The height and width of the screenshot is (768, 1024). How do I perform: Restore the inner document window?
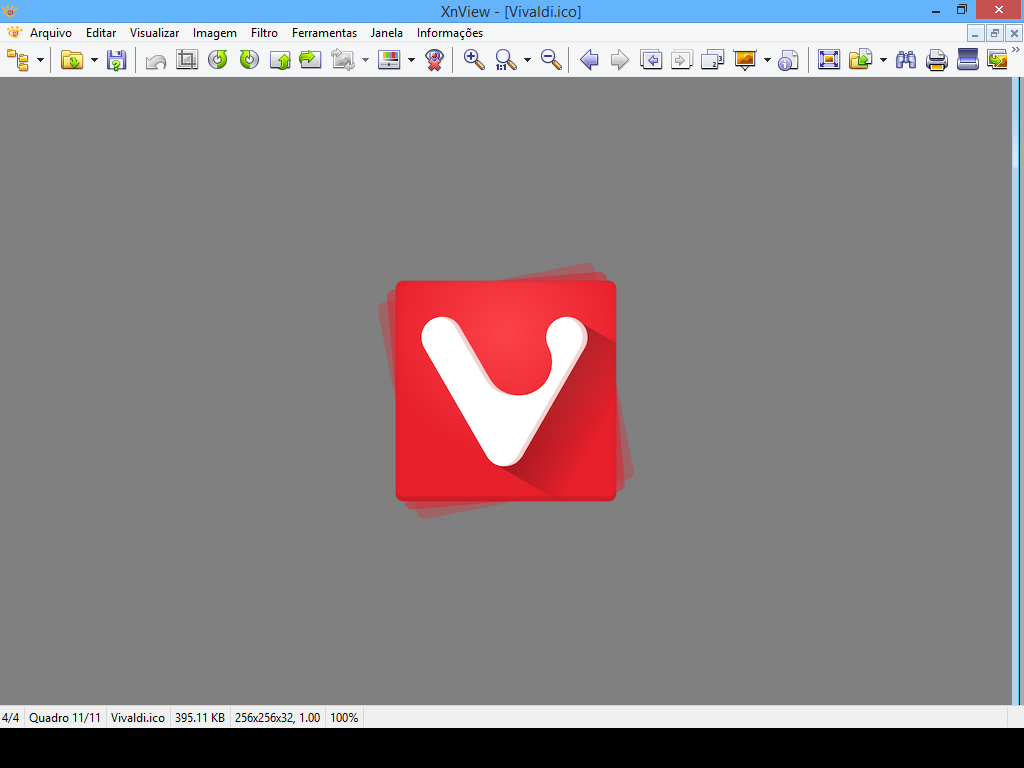pos(995,33)
